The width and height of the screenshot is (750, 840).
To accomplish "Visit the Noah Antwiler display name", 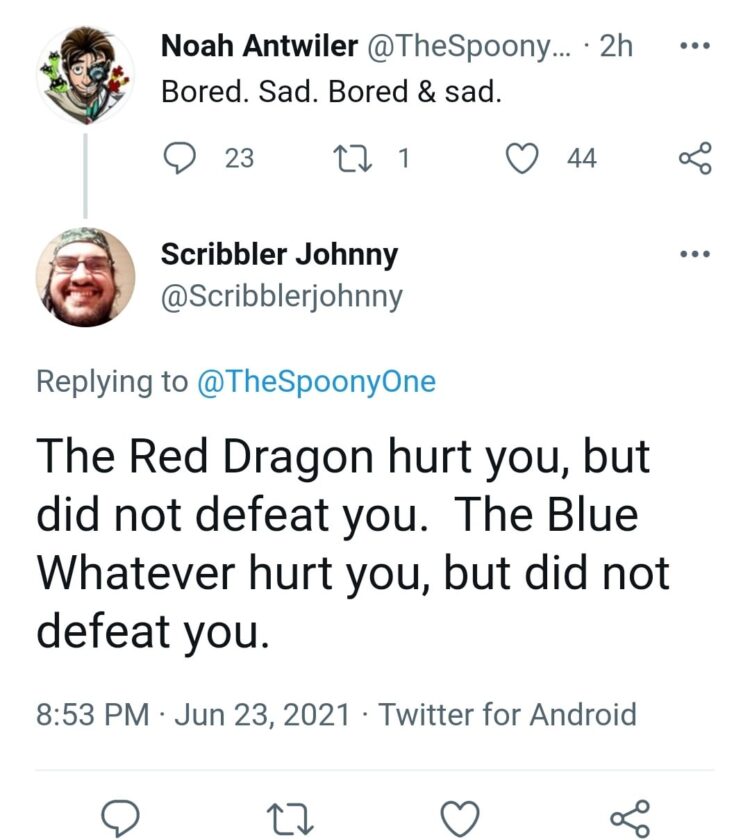I will coord(258,46).
